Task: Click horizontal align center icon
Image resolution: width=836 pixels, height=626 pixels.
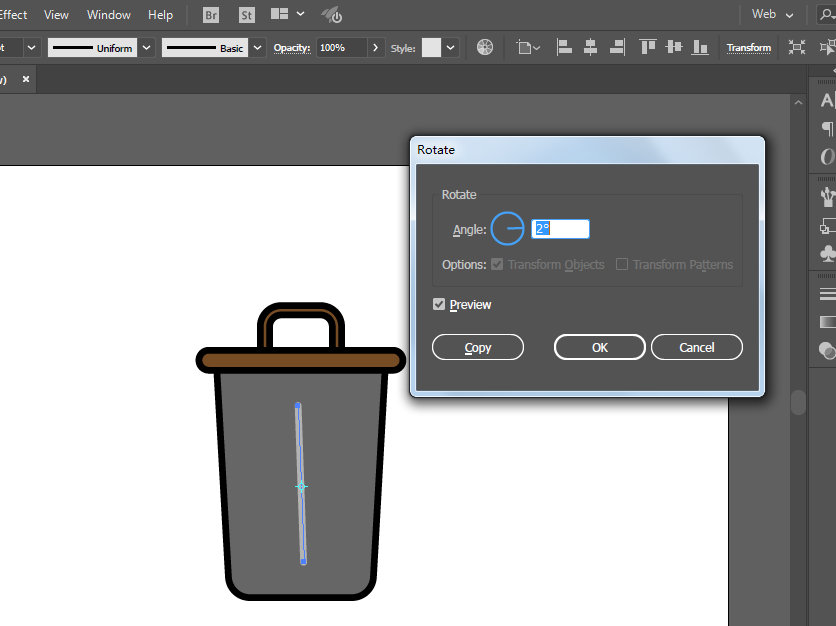Action: click(x=590, y=47)
